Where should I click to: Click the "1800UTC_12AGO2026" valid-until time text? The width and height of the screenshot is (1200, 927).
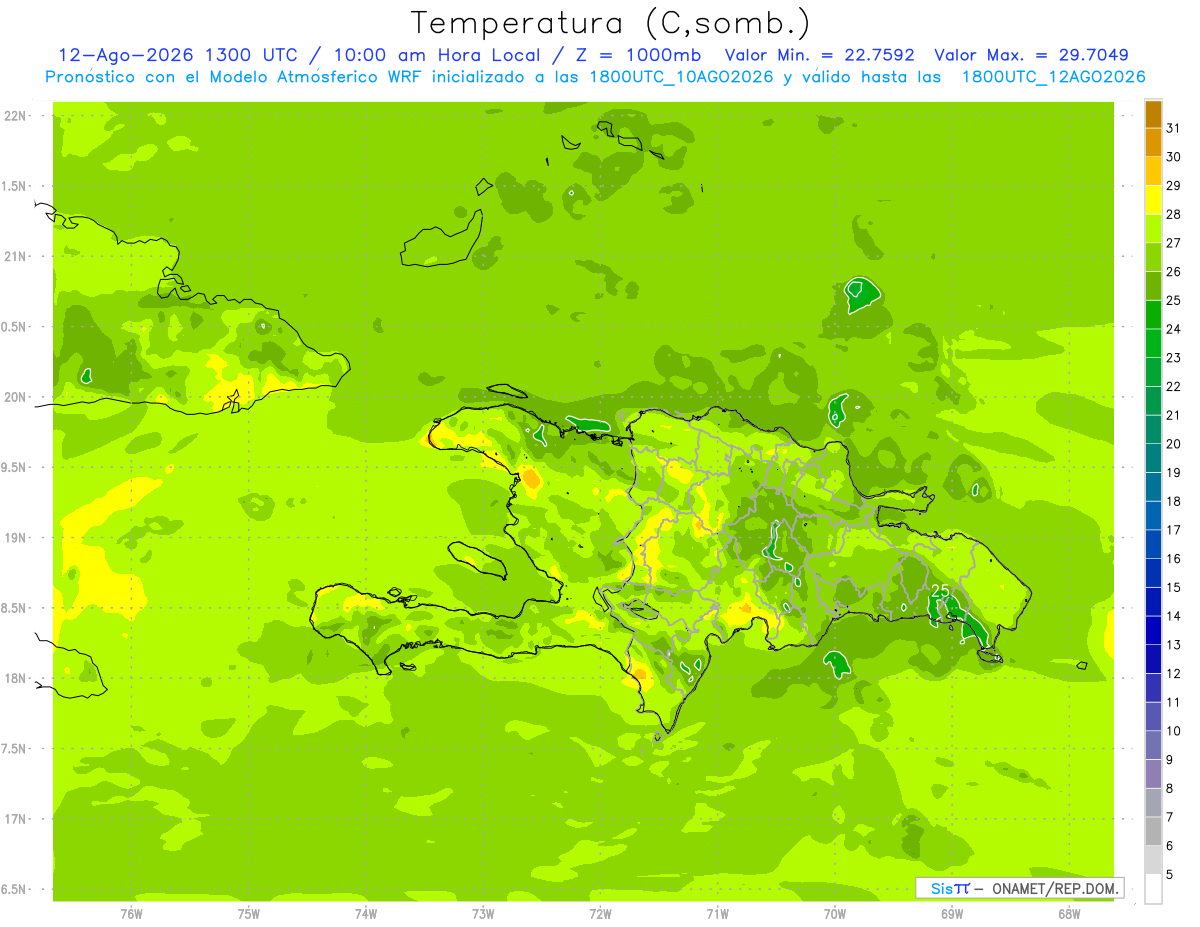pyautogui.click(x=1054, y=77)
